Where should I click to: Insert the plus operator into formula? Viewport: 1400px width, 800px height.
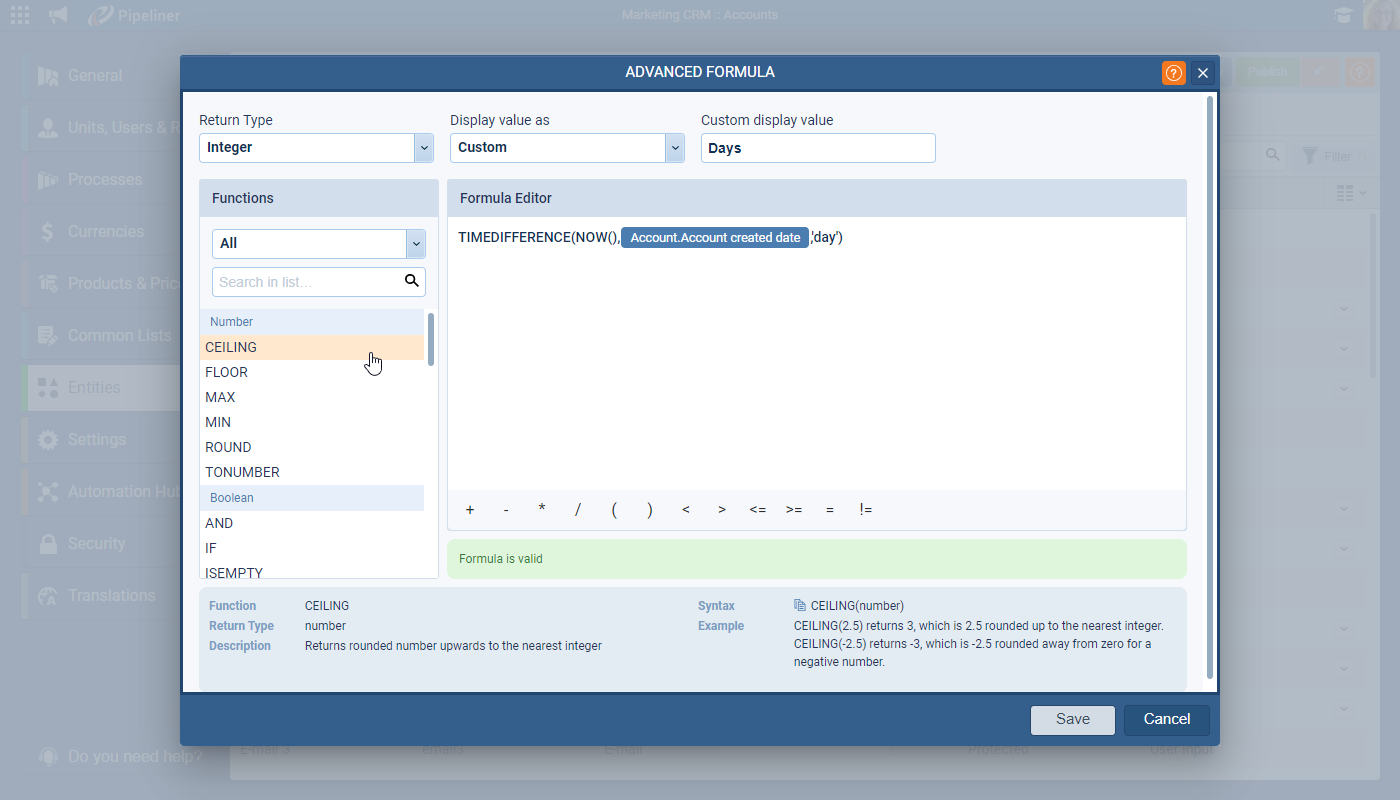pyautogui.click(x=470, y=510)
